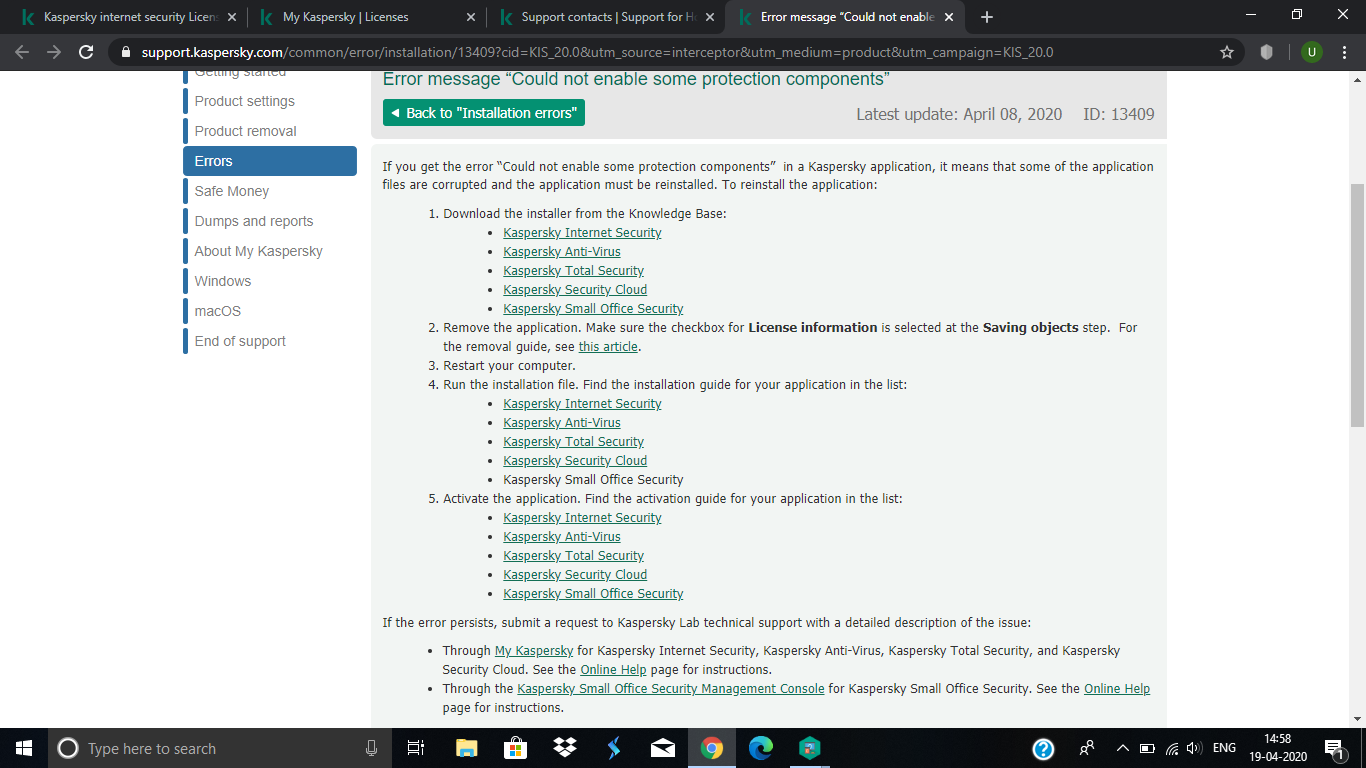
Task: Launch Microsoft Edge from the taskbar
Action: tap(761, 748)
